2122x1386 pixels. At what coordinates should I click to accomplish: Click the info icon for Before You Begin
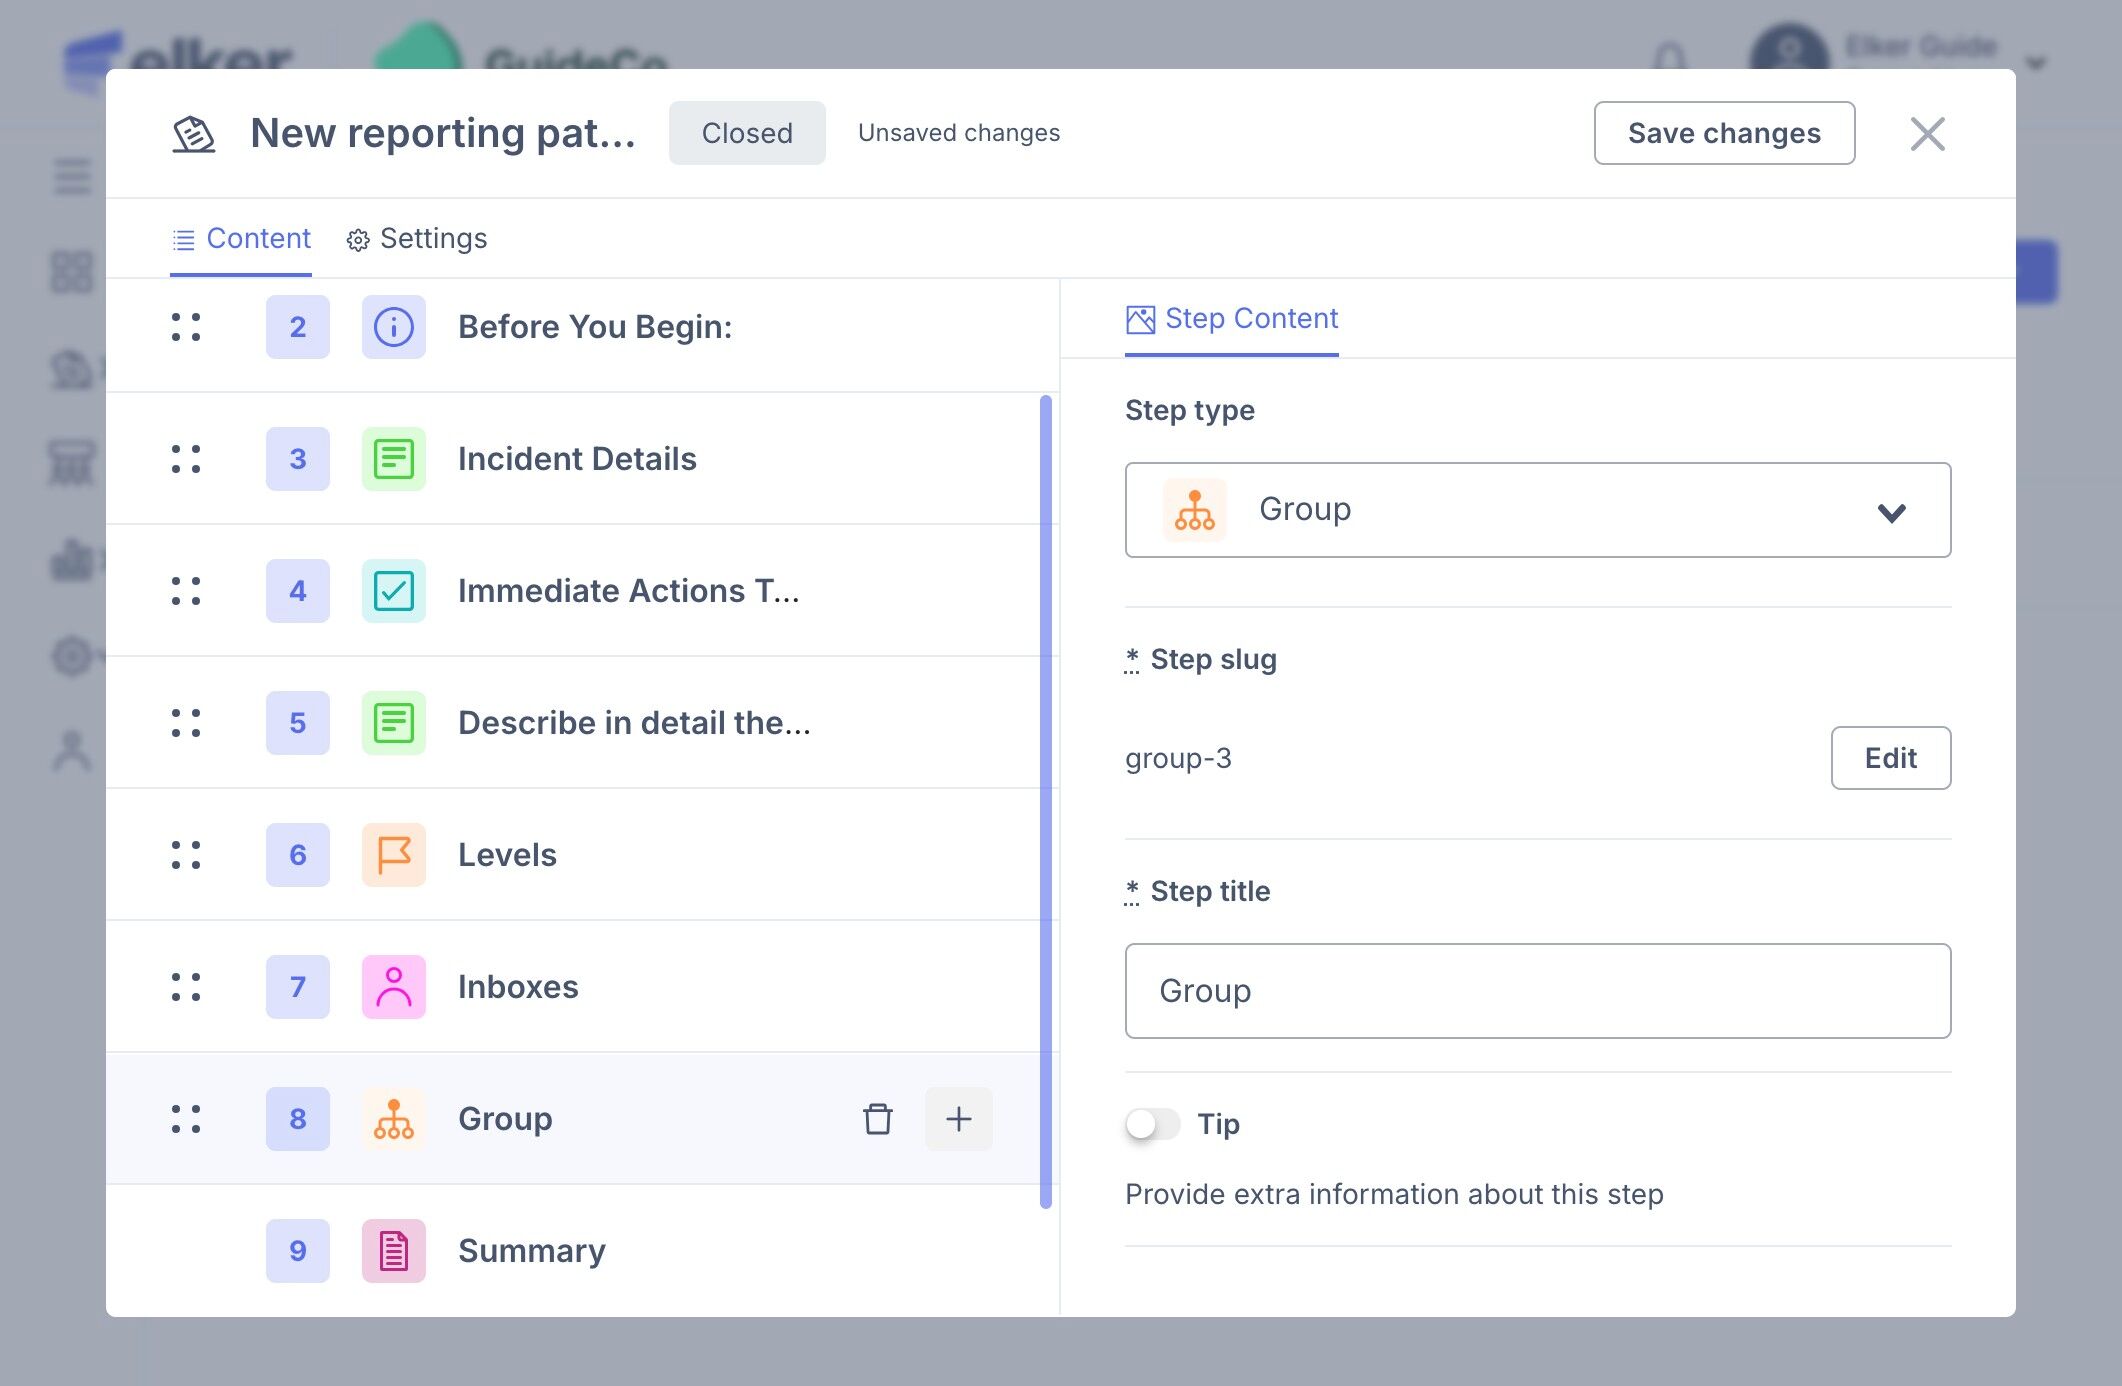[393, 327]
